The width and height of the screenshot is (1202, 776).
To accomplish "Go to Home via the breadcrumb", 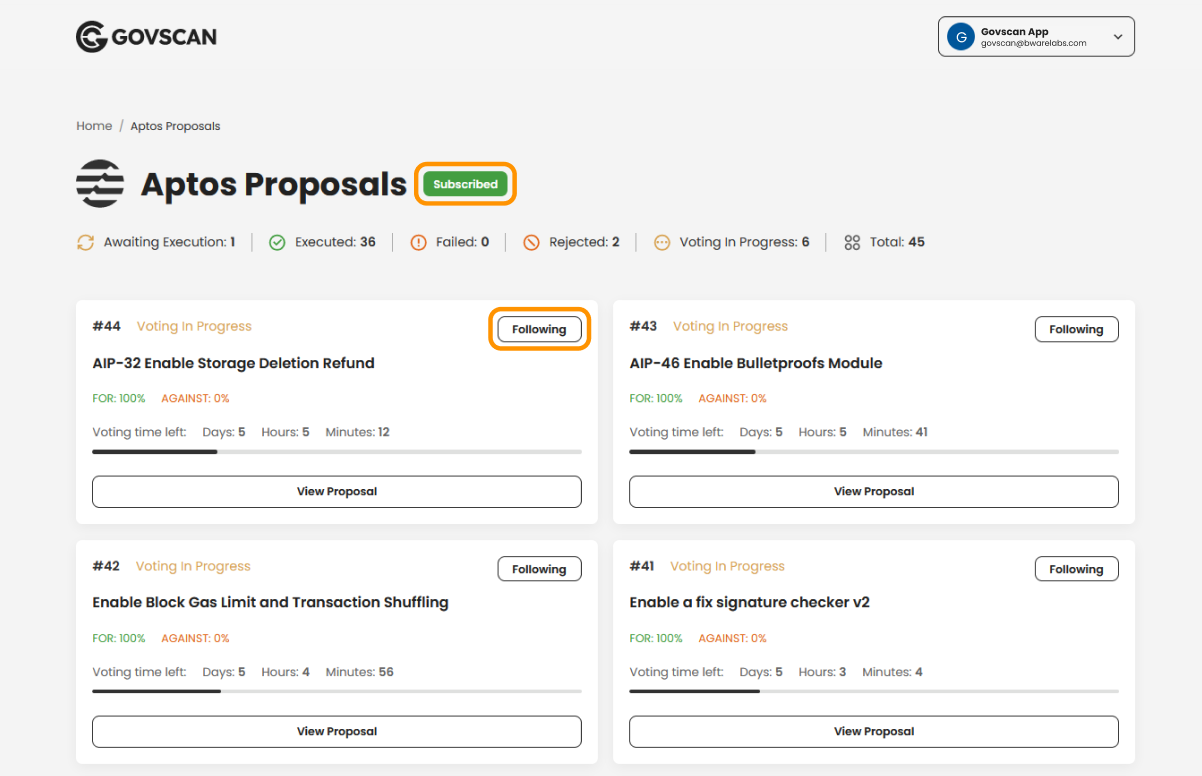I will (94, 125).
